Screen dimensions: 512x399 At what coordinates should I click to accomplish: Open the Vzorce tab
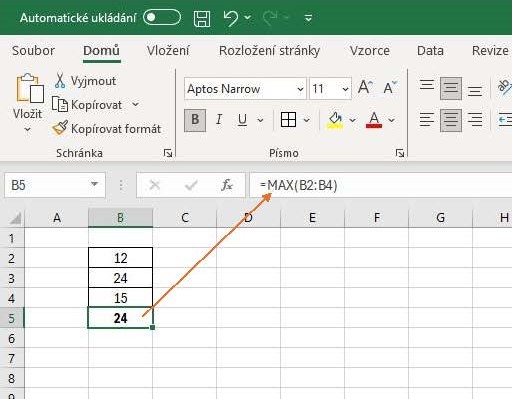pos(369,51)
